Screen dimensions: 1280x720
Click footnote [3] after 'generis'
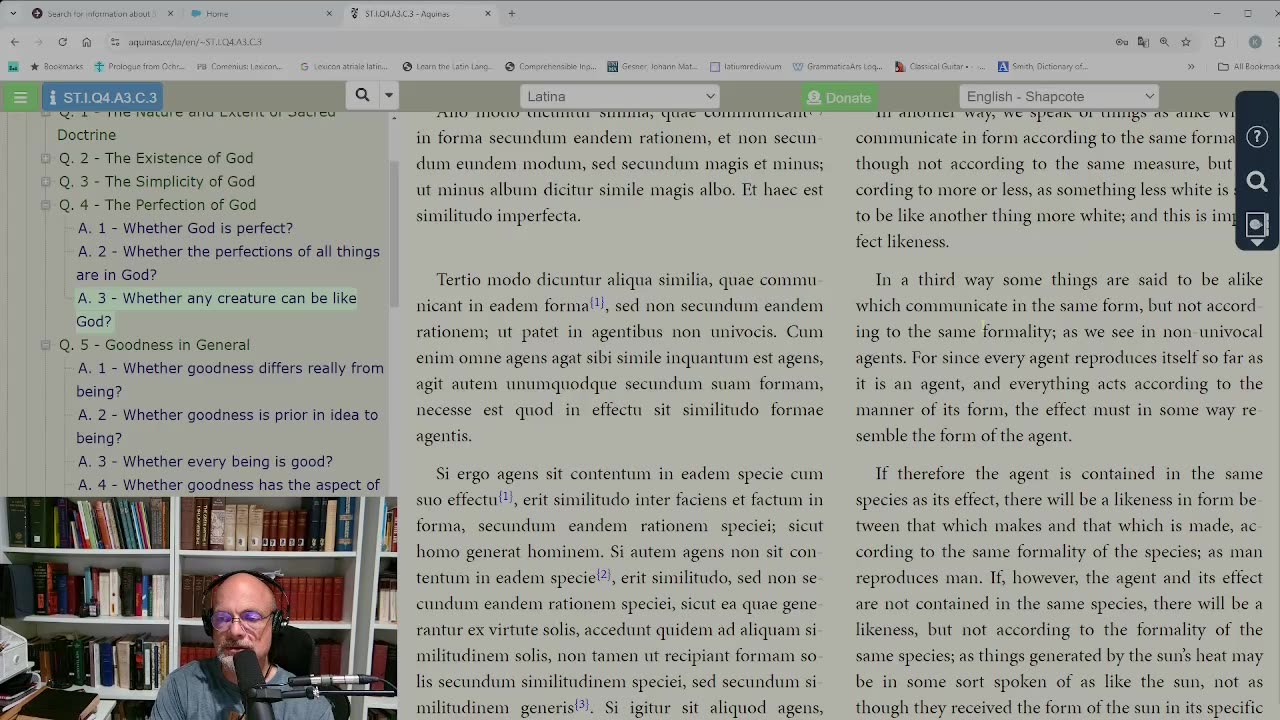tap(582, 704)
